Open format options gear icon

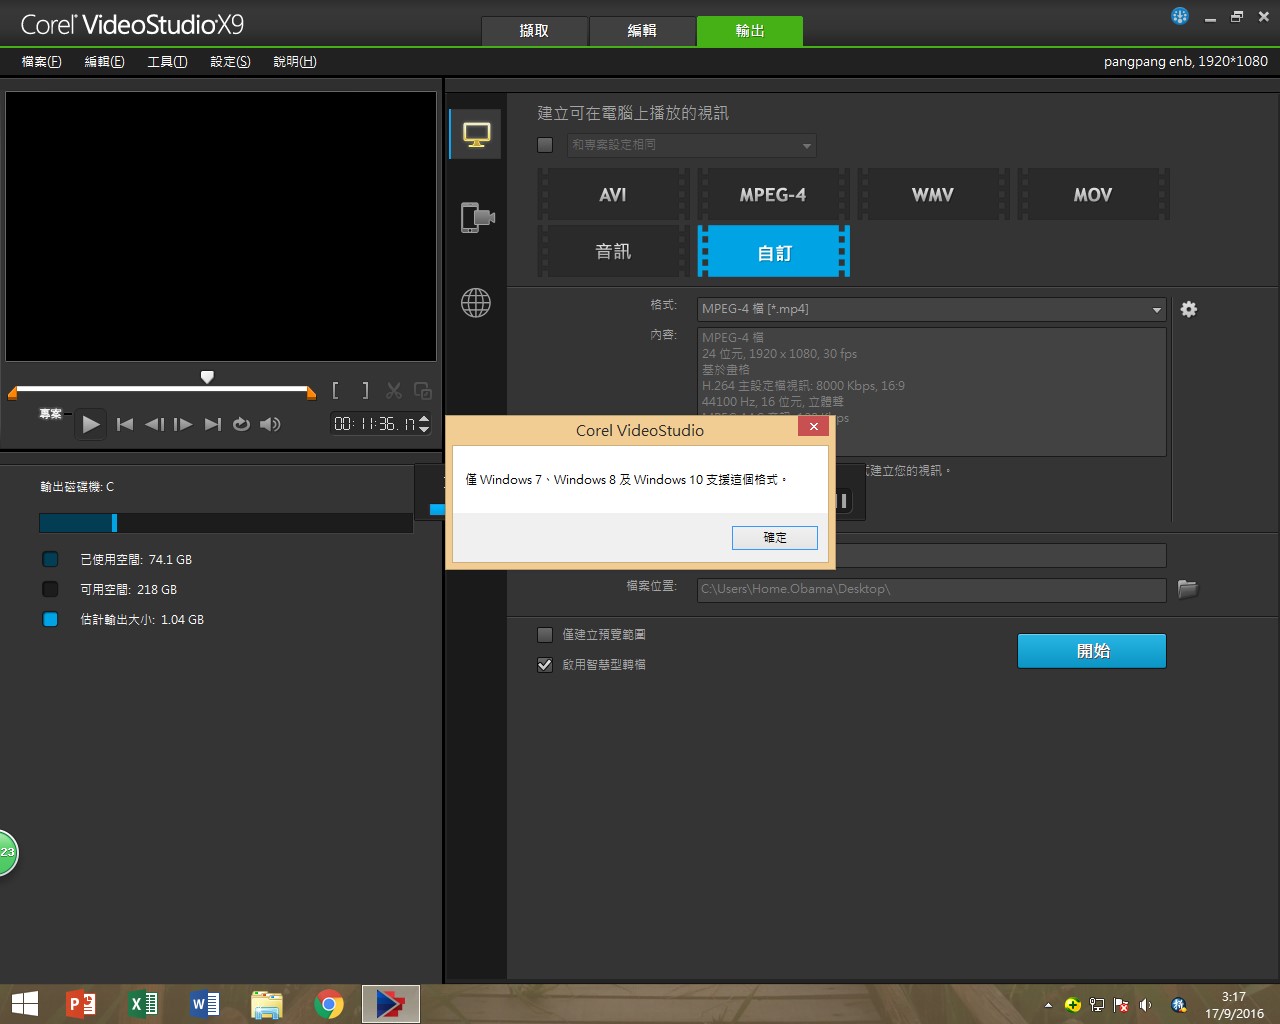(1188, 309)
